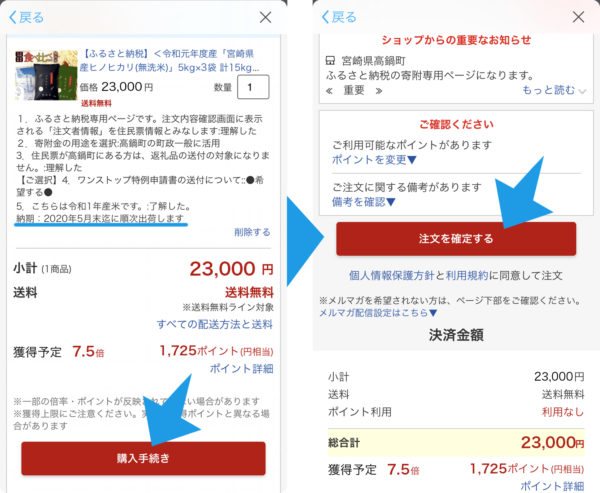600x493 pixels.
Task: Open 利用規約 terms link
Action: tap(467, 275)
